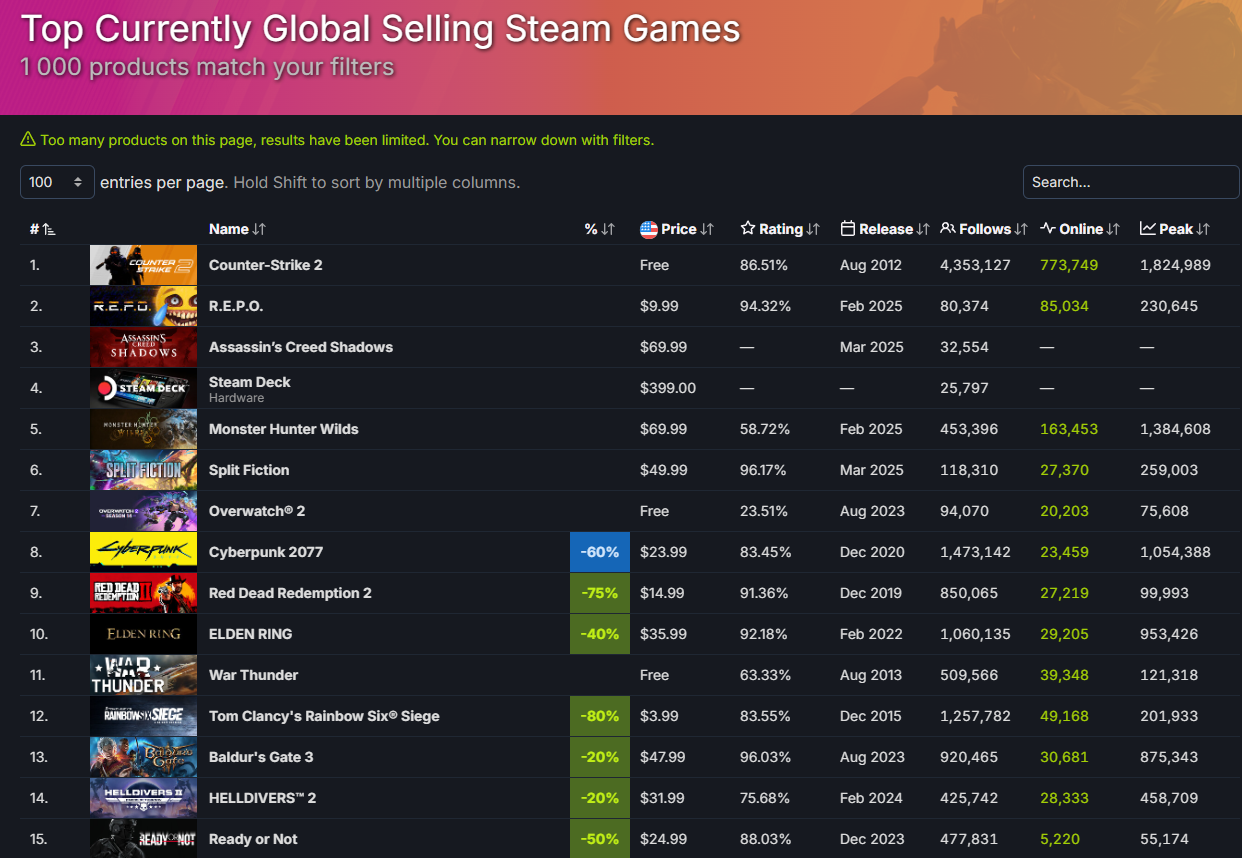The height and width of the screenshot is (858, 1242).
Task: Open Rainbow Six Siege thumbnail
Action: [x=143, y=716]
